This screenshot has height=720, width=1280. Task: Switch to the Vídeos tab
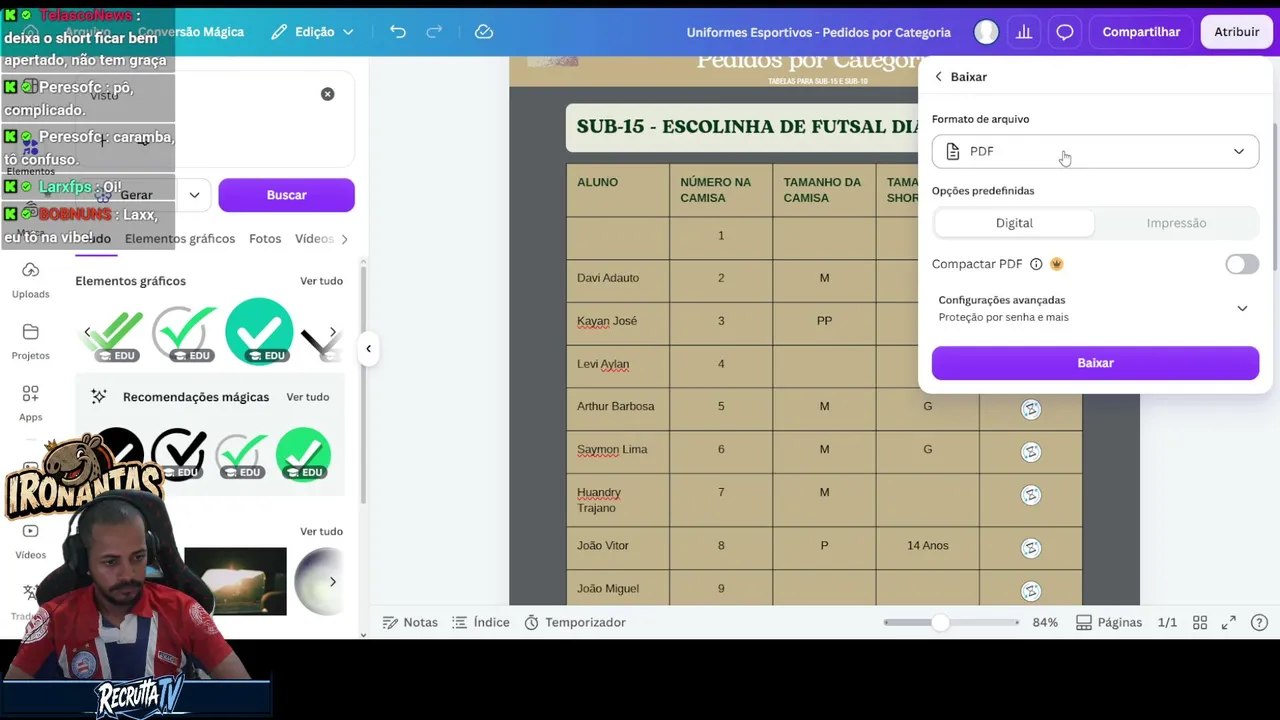pos(314,239)
